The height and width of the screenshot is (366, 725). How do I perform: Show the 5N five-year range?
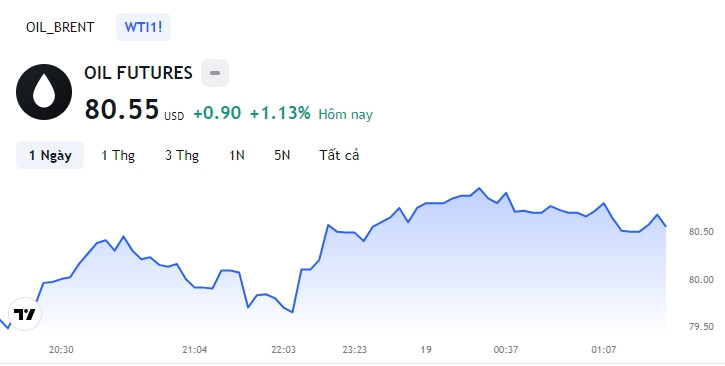(282, 155)
